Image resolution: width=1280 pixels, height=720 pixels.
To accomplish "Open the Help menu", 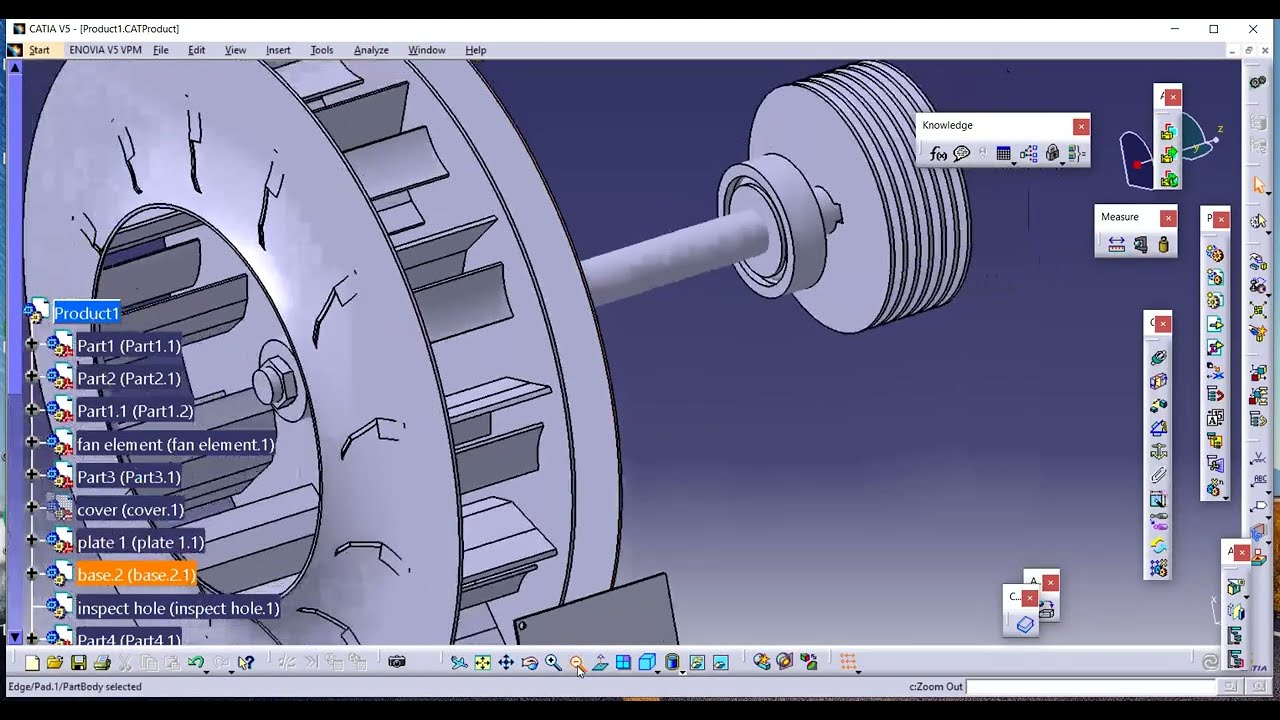I will pos(476,50).
